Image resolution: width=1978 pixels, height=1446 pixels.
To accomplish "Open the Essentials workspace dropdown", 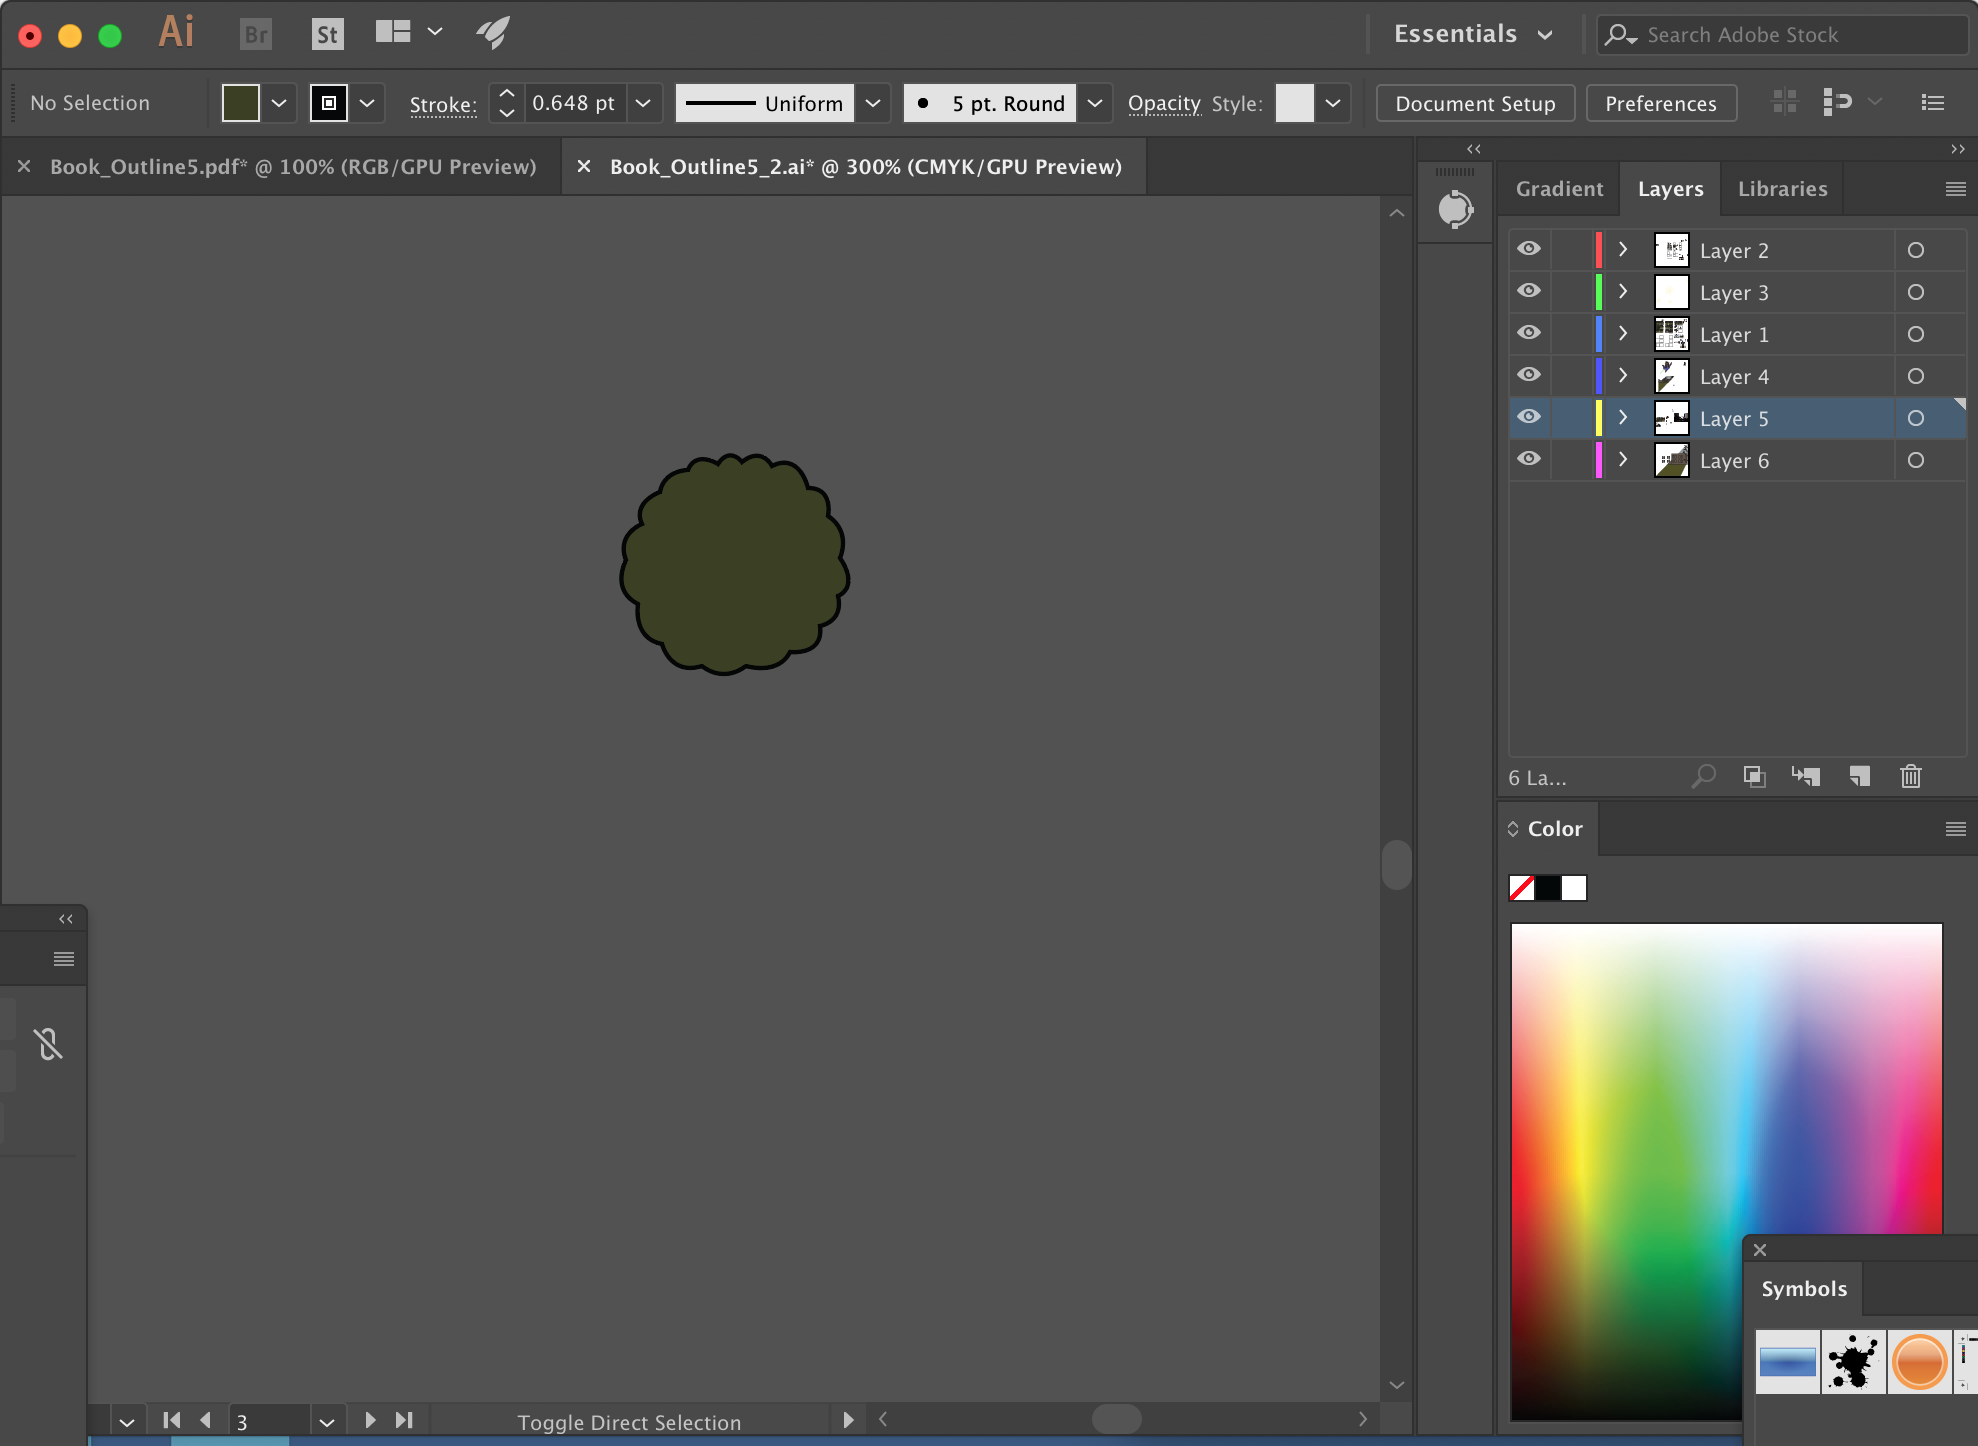I will pos(1473,34).
